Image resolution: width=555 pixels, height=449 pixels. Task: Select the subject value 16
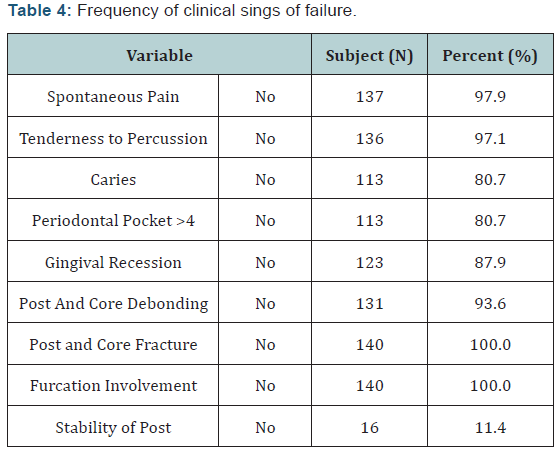pos(370,427)
